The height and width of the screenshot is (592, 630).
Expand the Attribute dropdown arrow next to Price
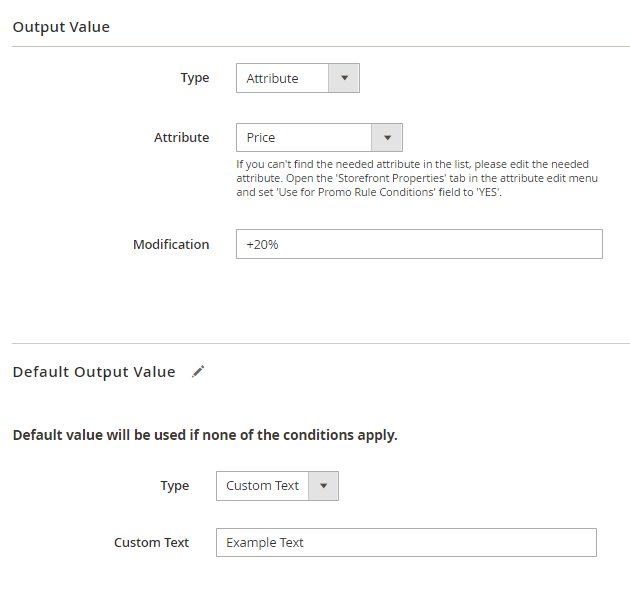387,137
